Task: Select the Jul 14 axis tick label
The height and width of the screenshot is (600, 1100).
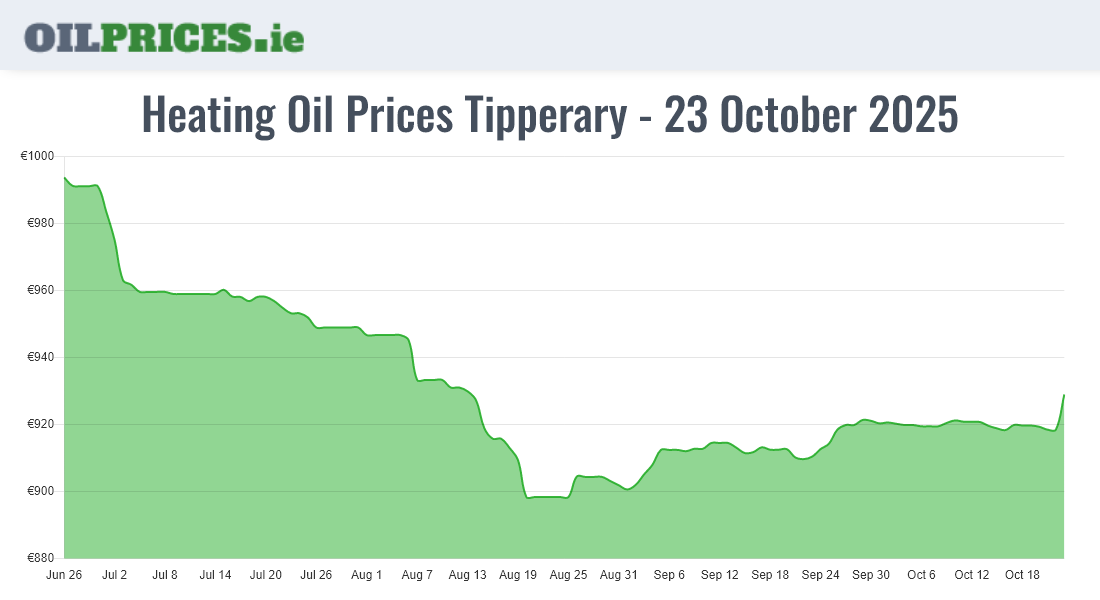Action: (215, 575)
